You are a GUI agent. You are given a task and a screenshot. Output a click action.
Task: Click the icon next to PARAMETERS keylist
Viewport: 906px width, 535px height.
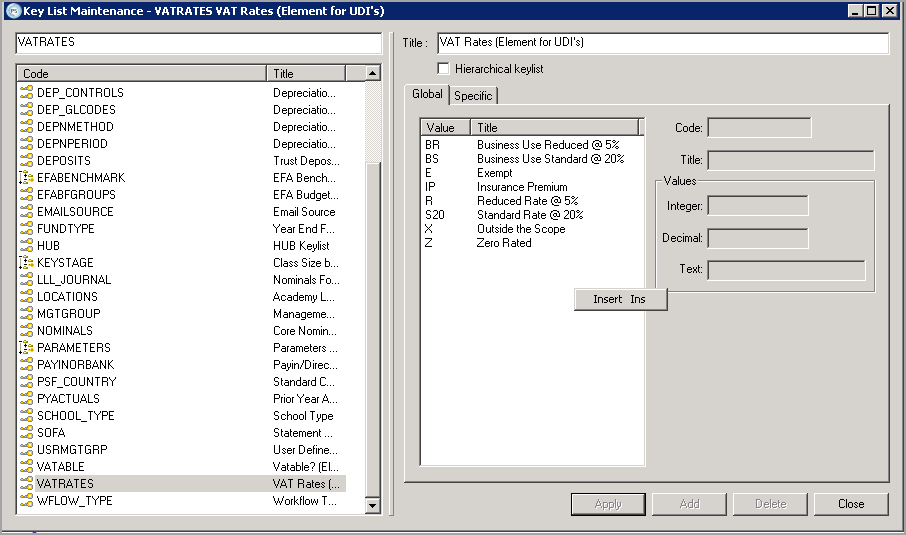[26, 348]
